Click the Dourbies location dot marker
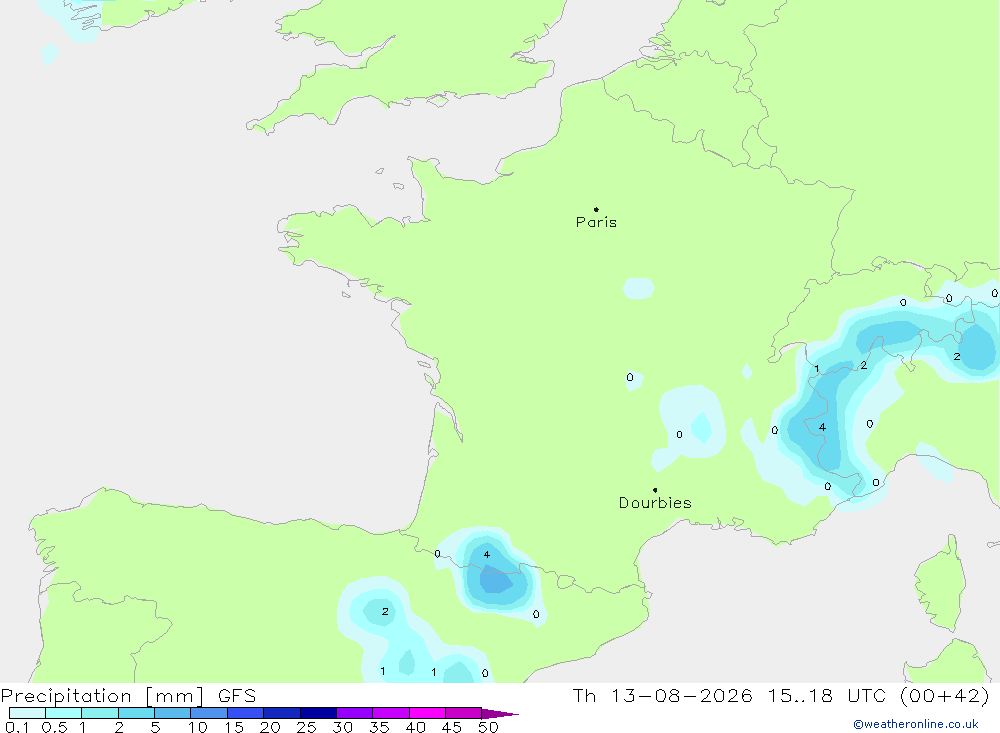 click(655, 490)
